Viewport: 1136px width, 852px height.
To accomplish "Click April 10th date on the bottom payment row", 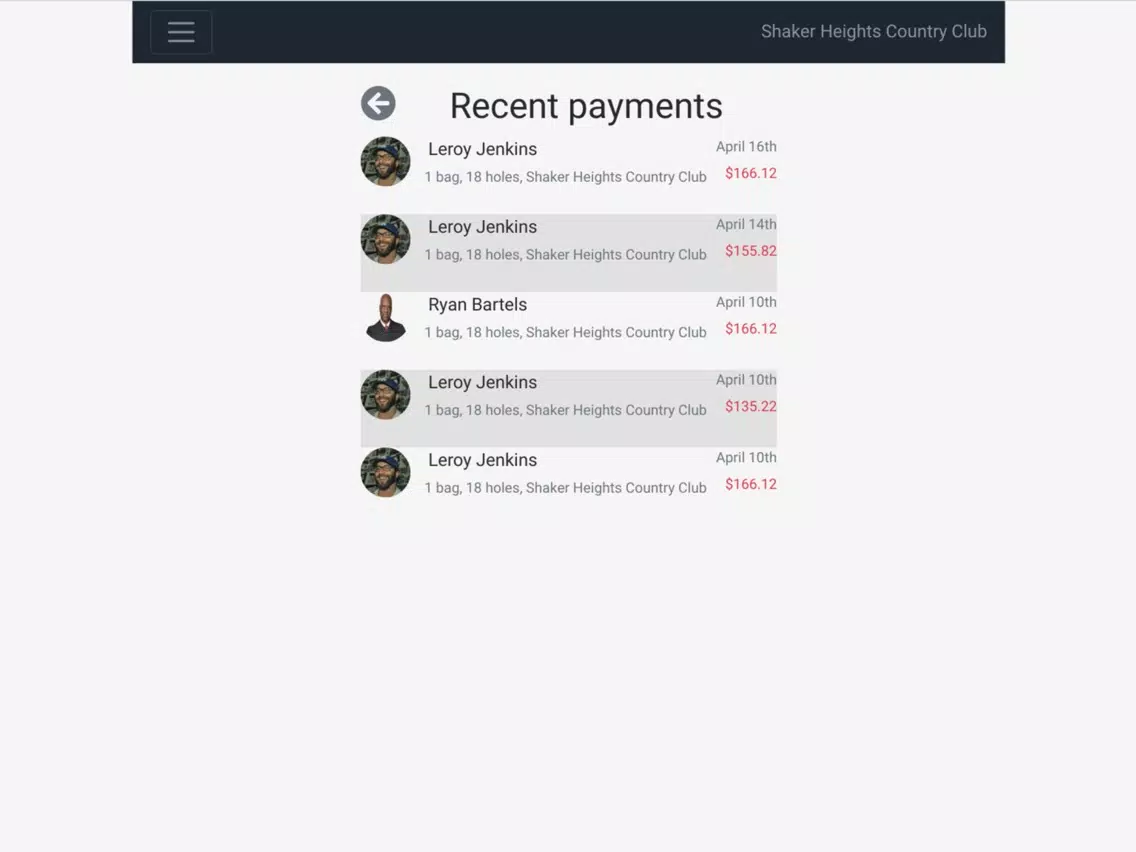I will pyautogui.click(x=746, y=458).
